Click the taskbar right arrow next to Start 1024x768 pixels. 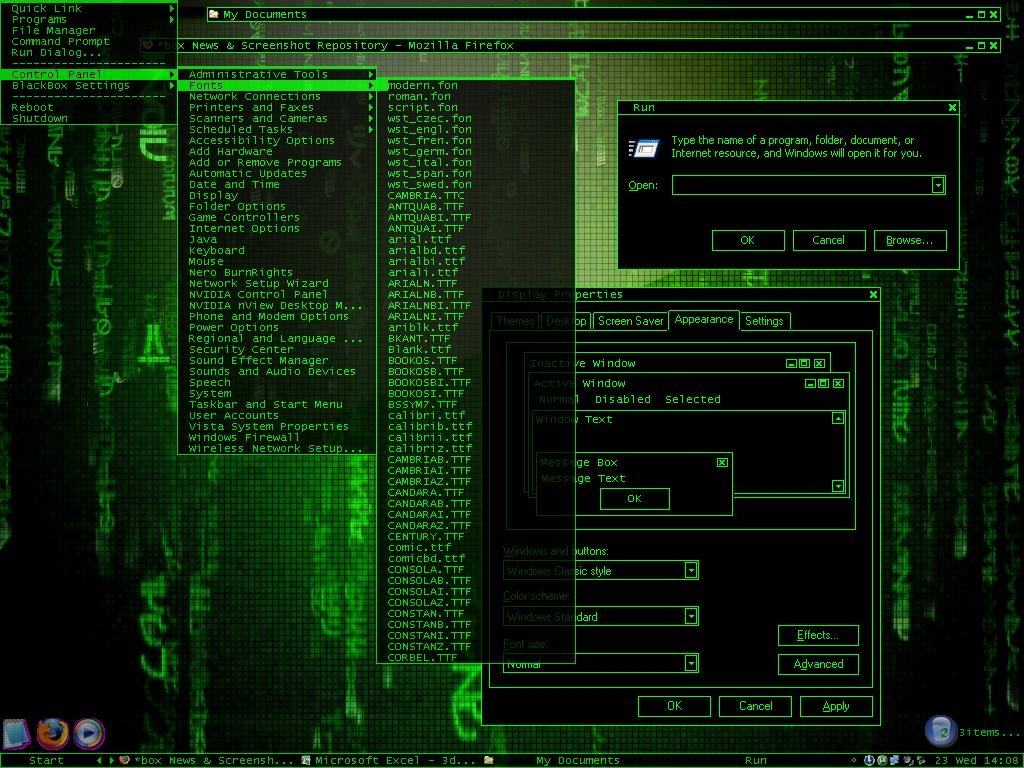click(112, 760)
